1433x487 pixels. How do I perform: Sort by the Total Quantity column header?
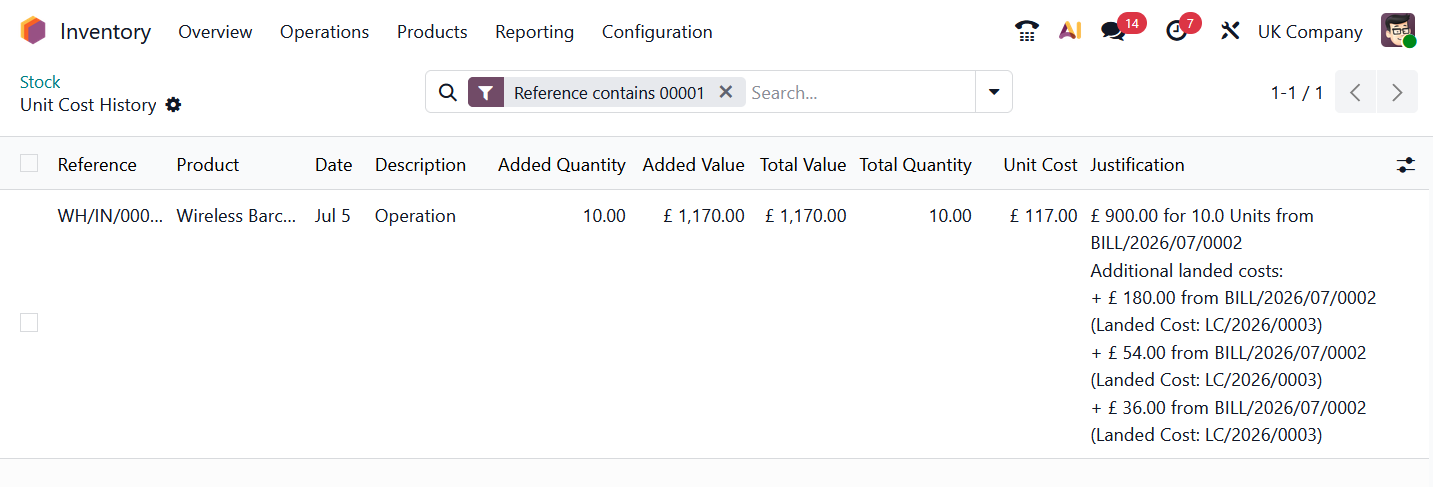(x=915, y=165)
